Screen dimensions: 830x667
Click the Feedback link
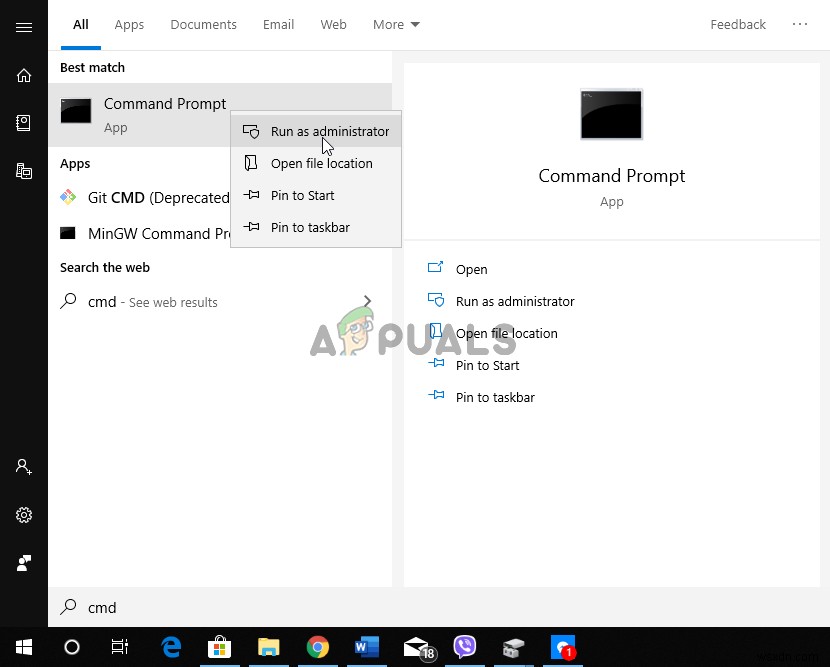738,24
